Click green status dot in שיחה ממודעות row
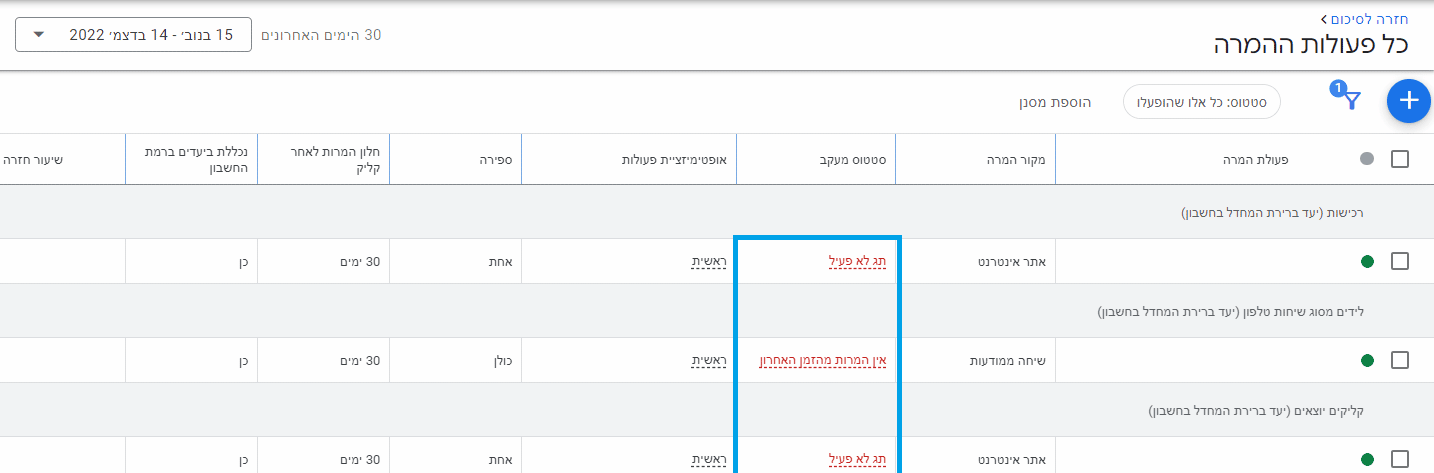1434x473 pixels. [1367, 360]
